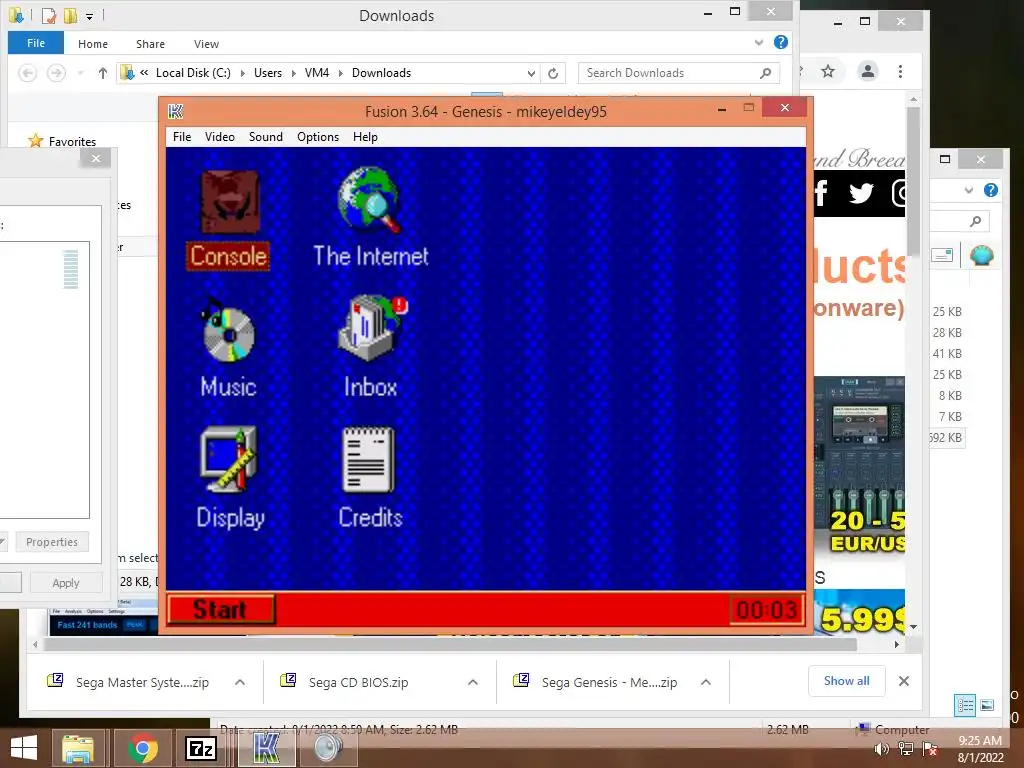Click Apply button in left dialog
Screen dimensions: 1024x768
65,583
